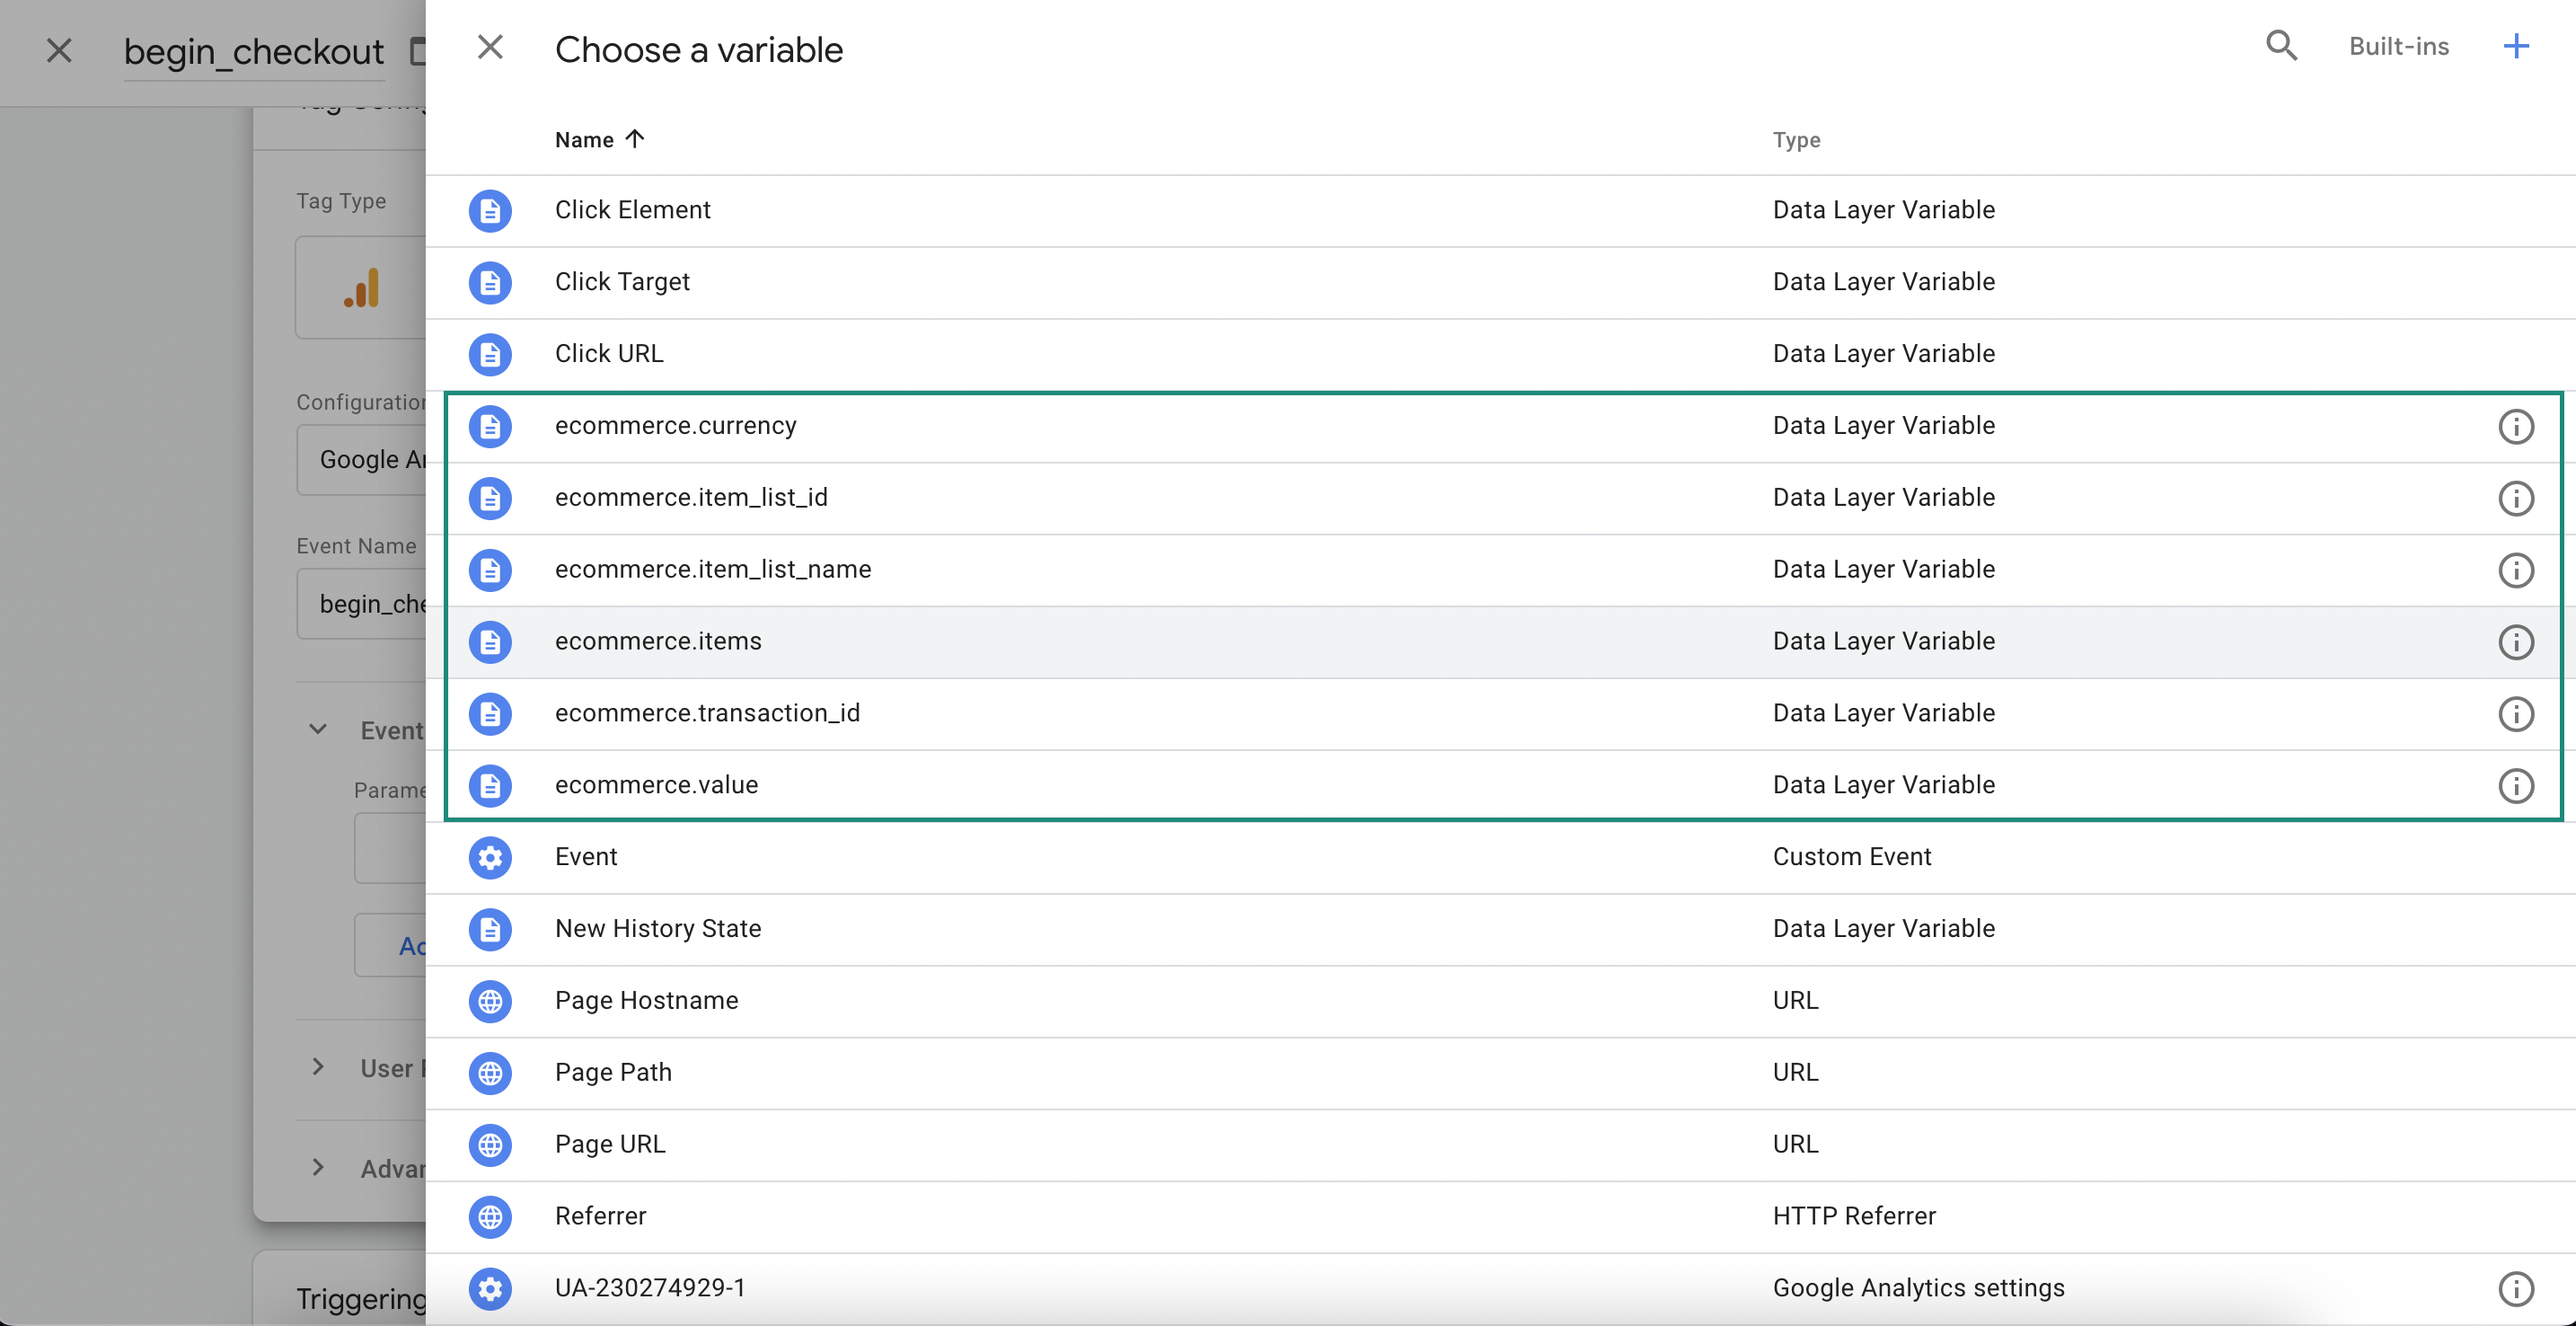Click the Type column header
Screen dimensions: 2576x1326
tap(1796, 140)
